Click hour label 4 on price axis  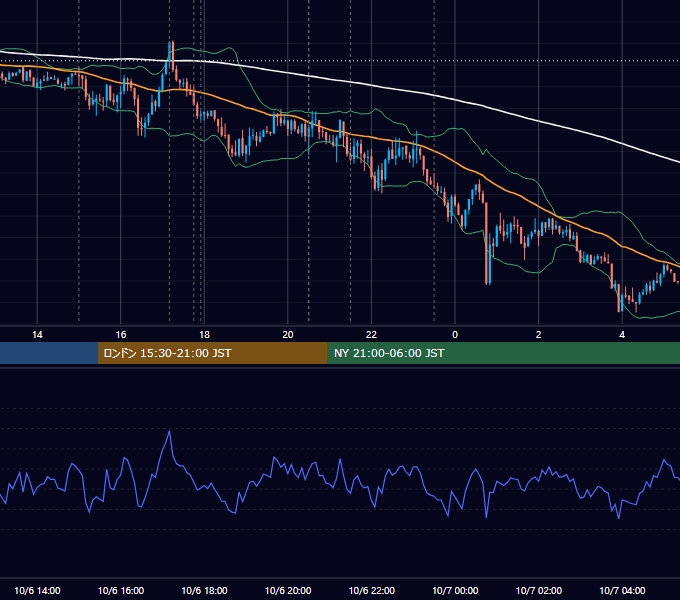tap(622, 335)
